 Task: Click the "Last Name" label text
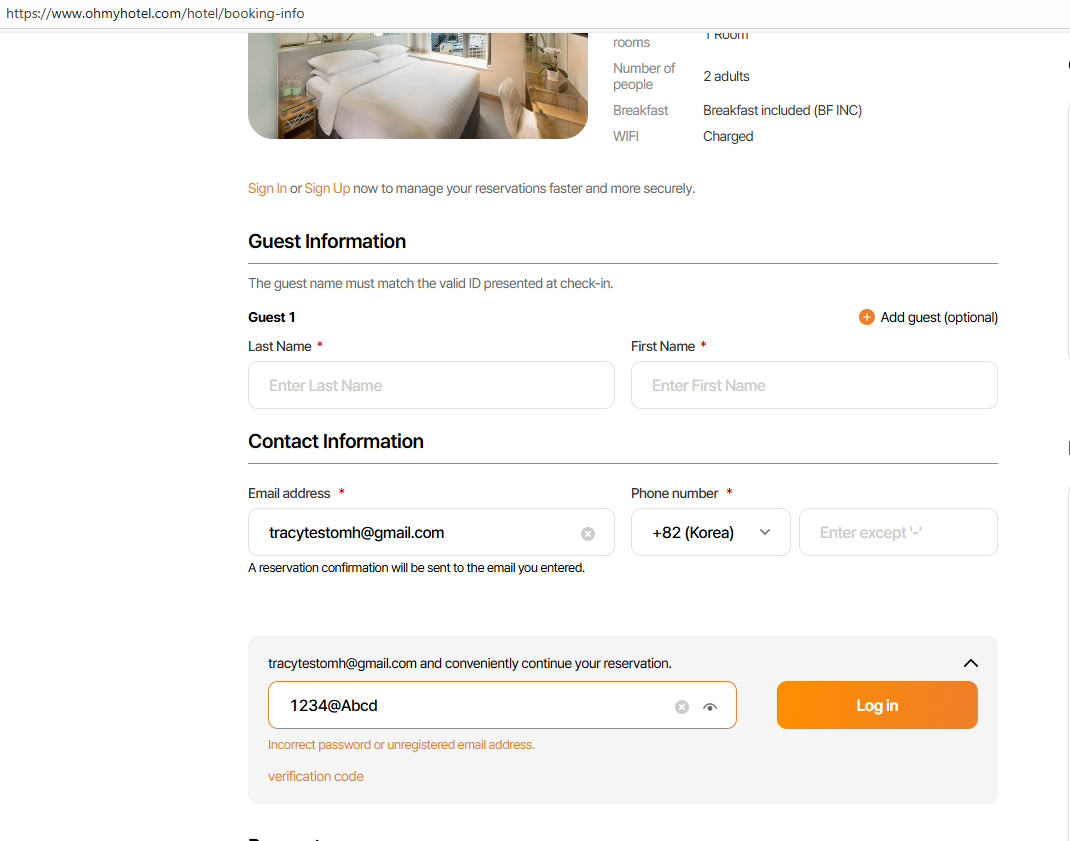279,346
